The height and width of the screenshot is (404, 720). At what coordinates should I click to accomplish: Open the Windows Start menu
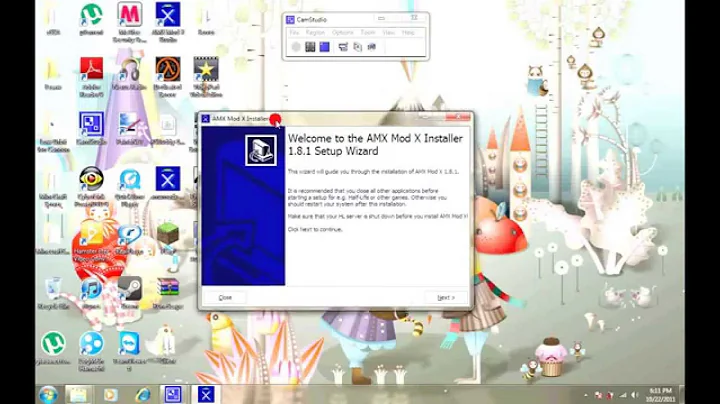48,394
